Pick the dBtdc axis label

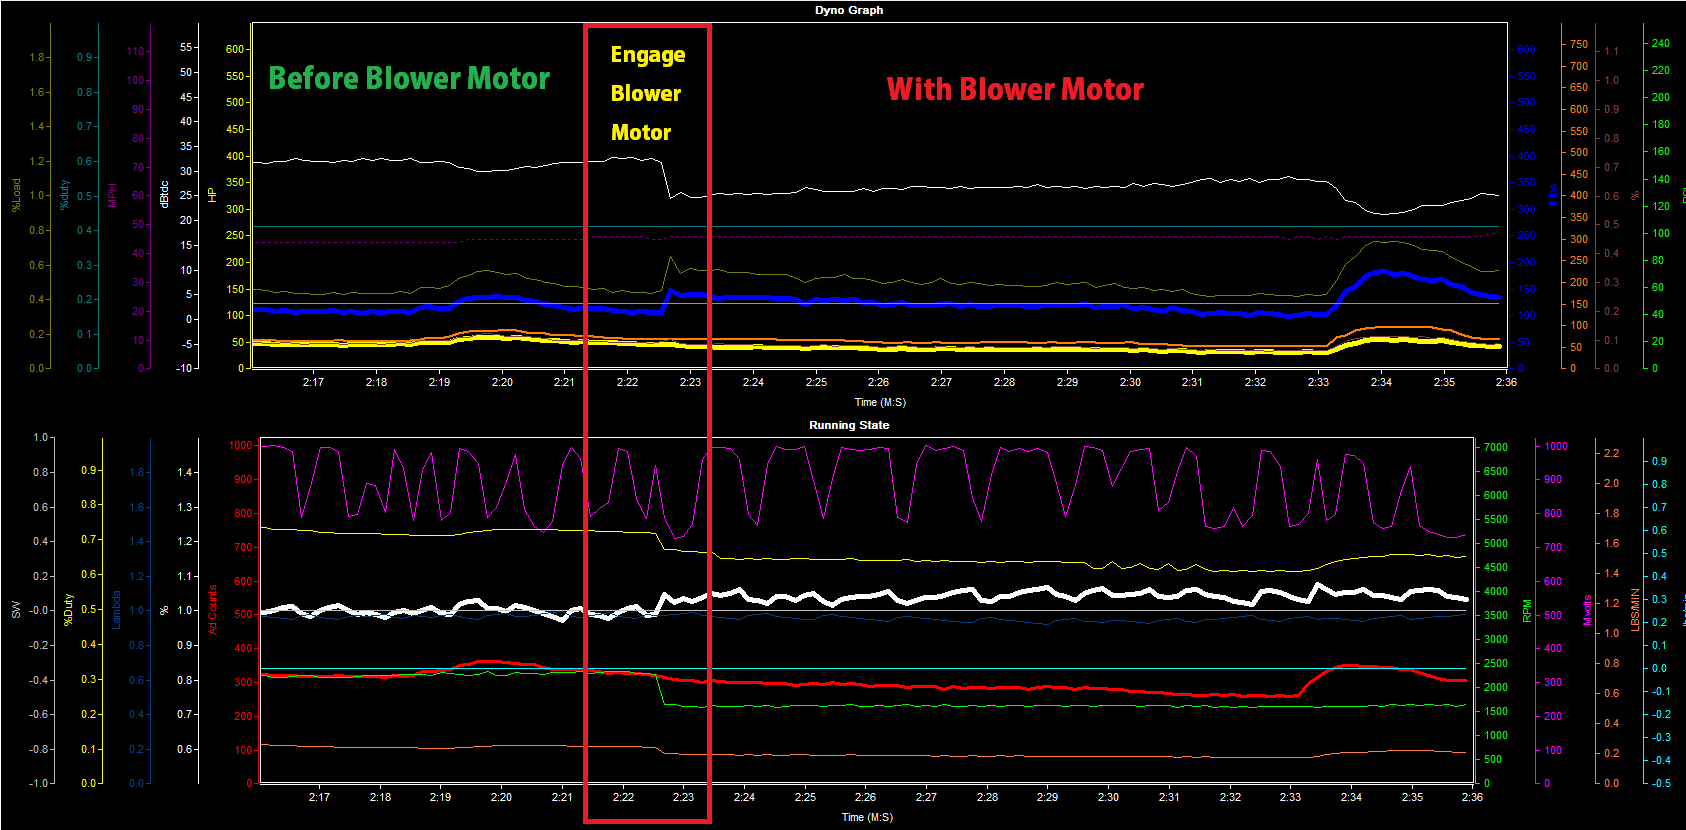(x=164, y=194)
